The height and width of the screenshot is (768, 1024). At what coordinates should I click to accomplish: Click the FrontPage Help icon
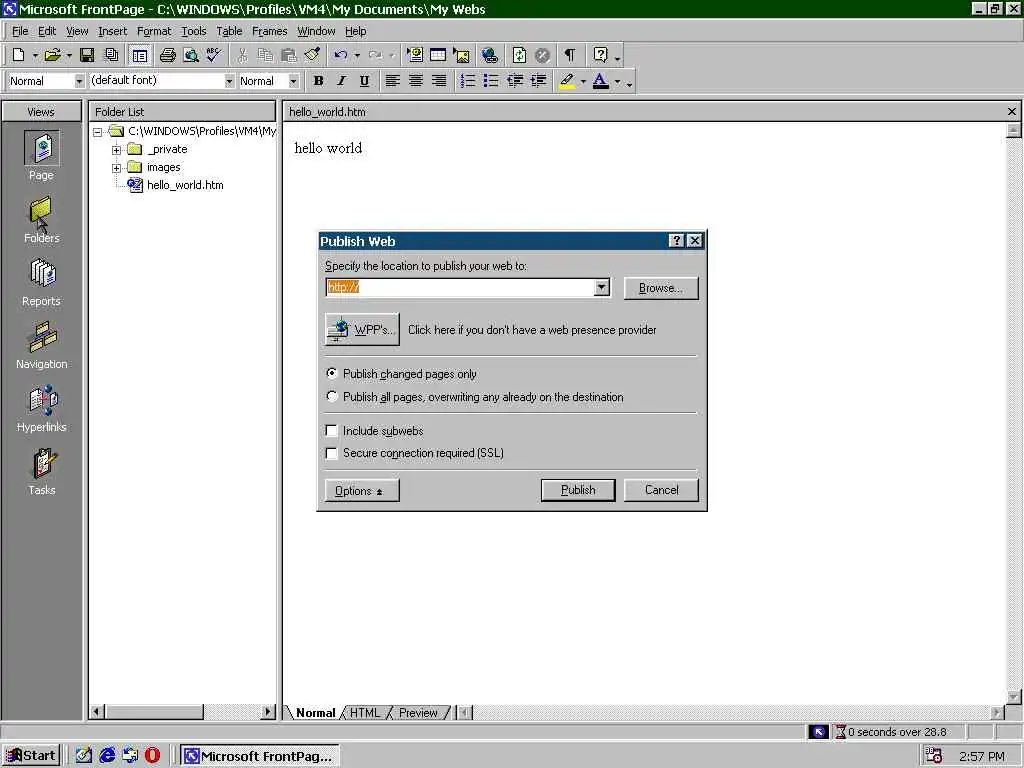coord(601,56)
